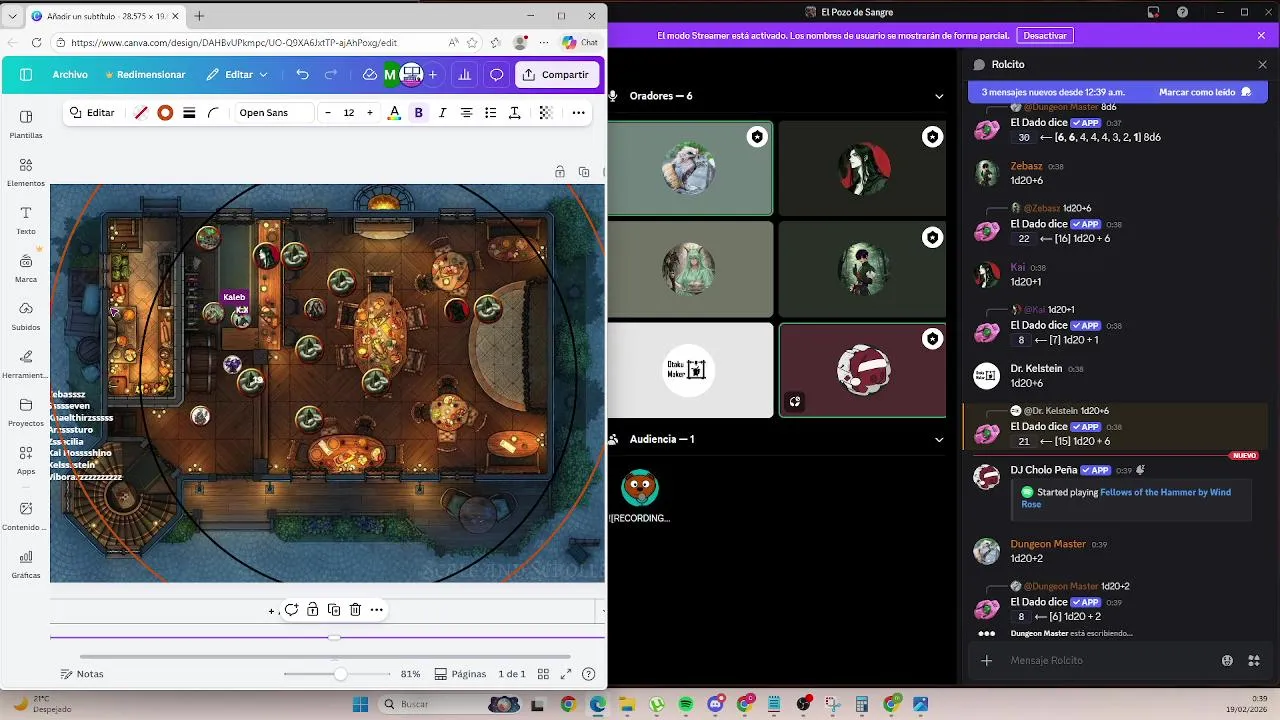1280x720 pixels.
Task: Open text color picker icon
Action: tap(394, 113)
